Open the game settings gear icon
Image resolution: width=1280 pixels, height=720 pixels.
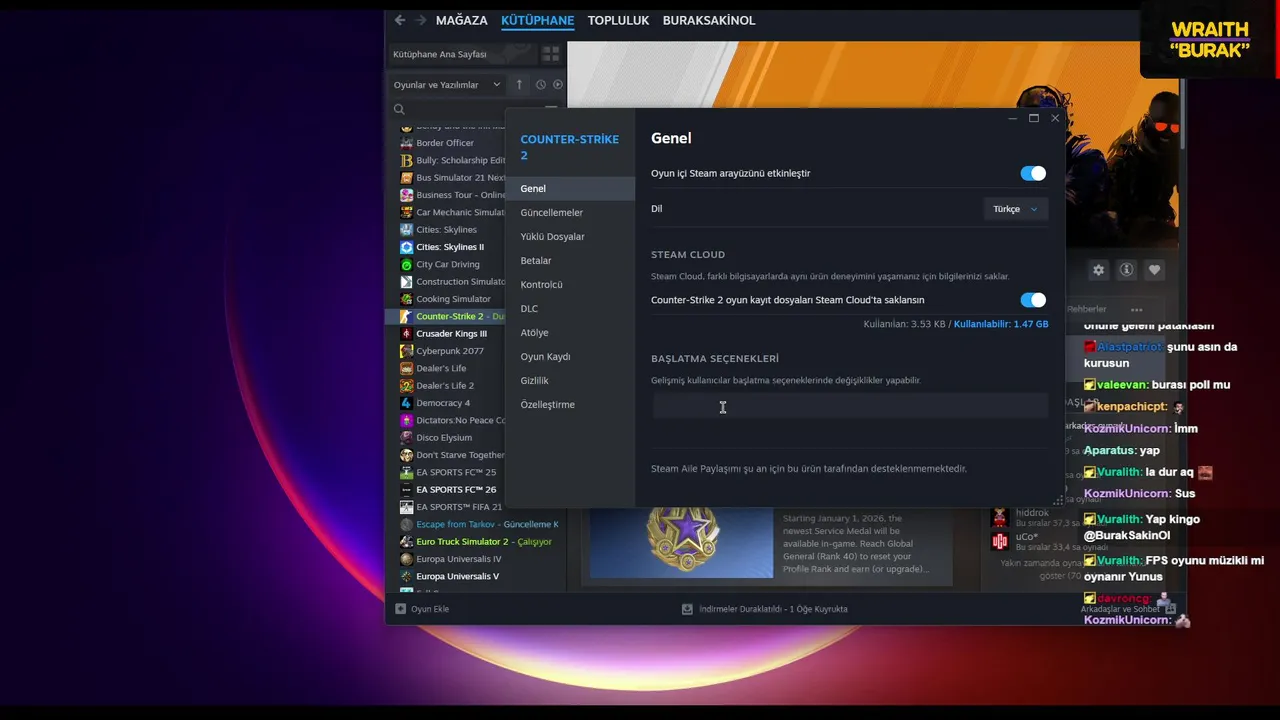[x=1099, y=270]
